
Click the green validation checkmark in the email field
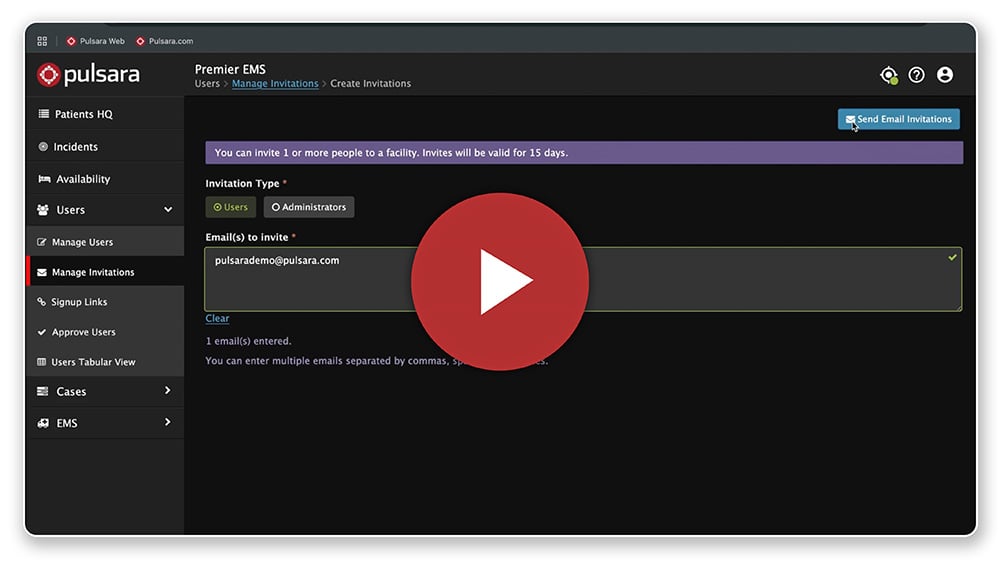coord(952,257)
